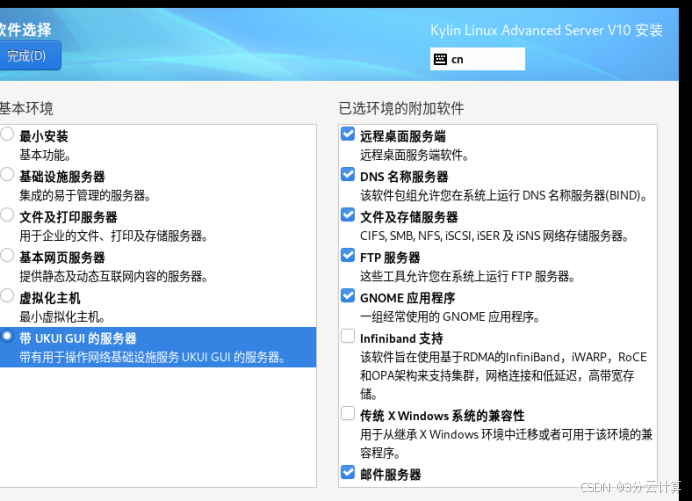692x501 pixels.
Task: Uncheck the FTP 服务器 checkbox
Action: (348, 255)
